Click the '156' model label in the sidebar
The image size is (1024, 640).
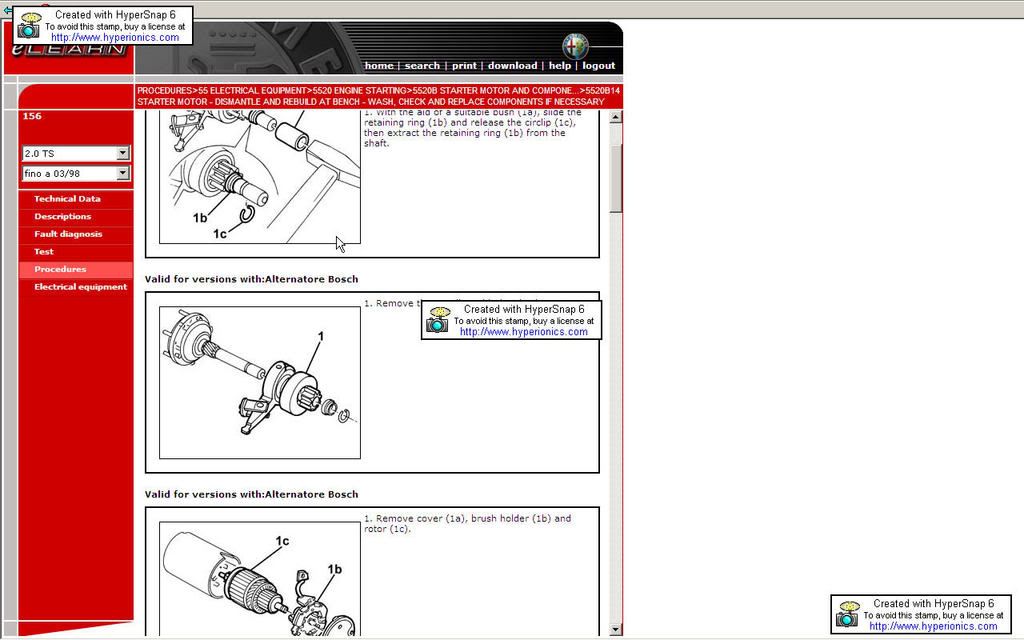click(32, 116)
